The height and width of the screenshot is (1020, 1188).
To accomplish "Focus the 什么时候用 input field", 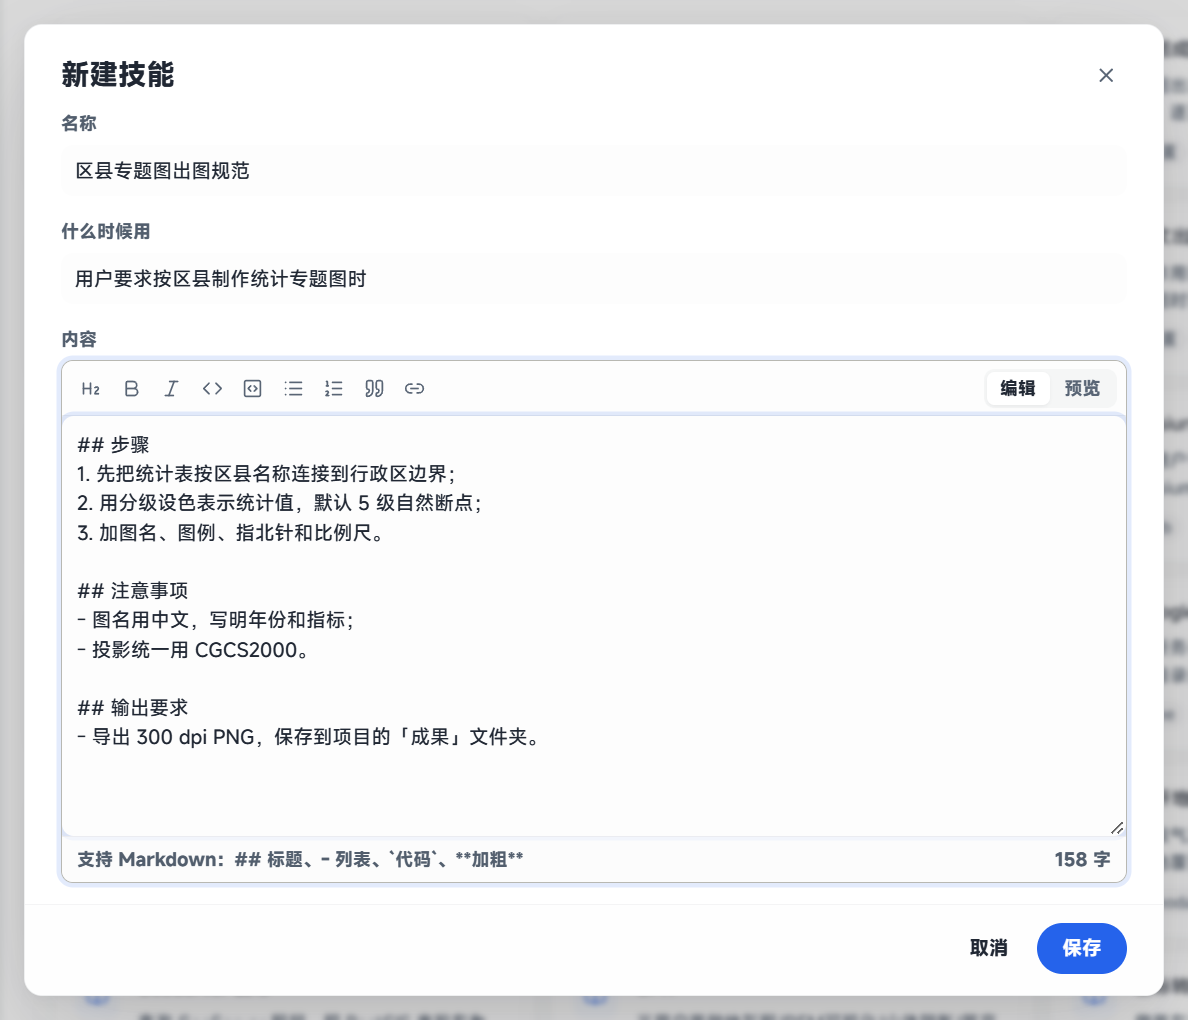I will point(594,279).
